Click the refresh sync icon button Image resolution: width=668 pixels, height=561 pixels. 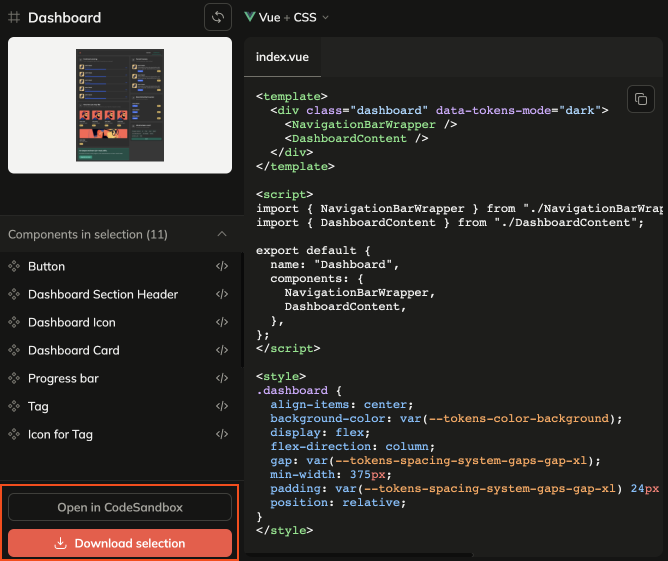tap(217, 17)
